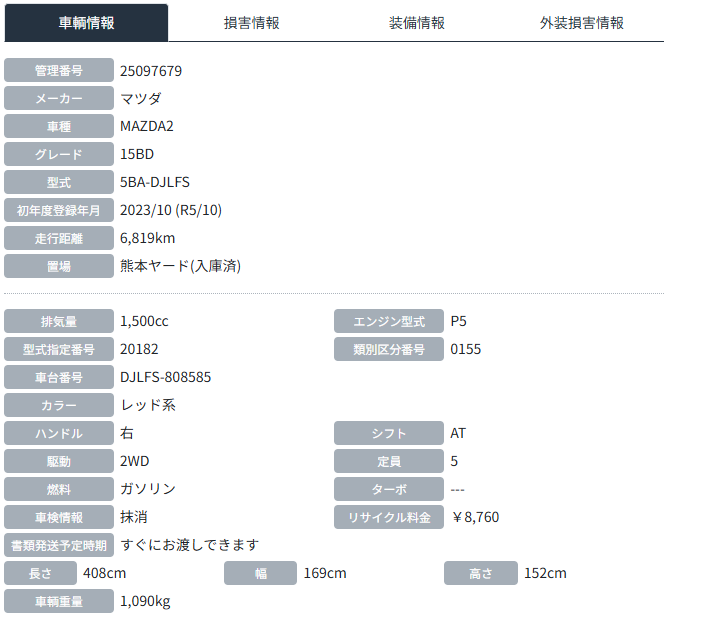Switch to the 損害情報 tab
The image size is (715, 628).
251,22
